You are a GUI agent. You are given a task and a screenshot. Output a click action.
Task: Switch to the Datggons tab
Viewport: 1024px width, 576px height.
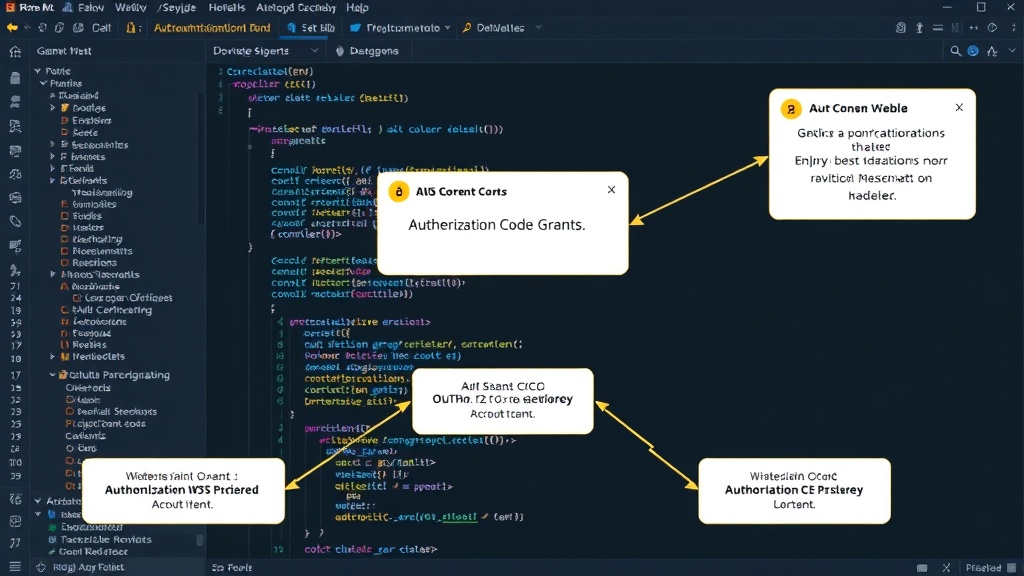click(x=367, y=51)
